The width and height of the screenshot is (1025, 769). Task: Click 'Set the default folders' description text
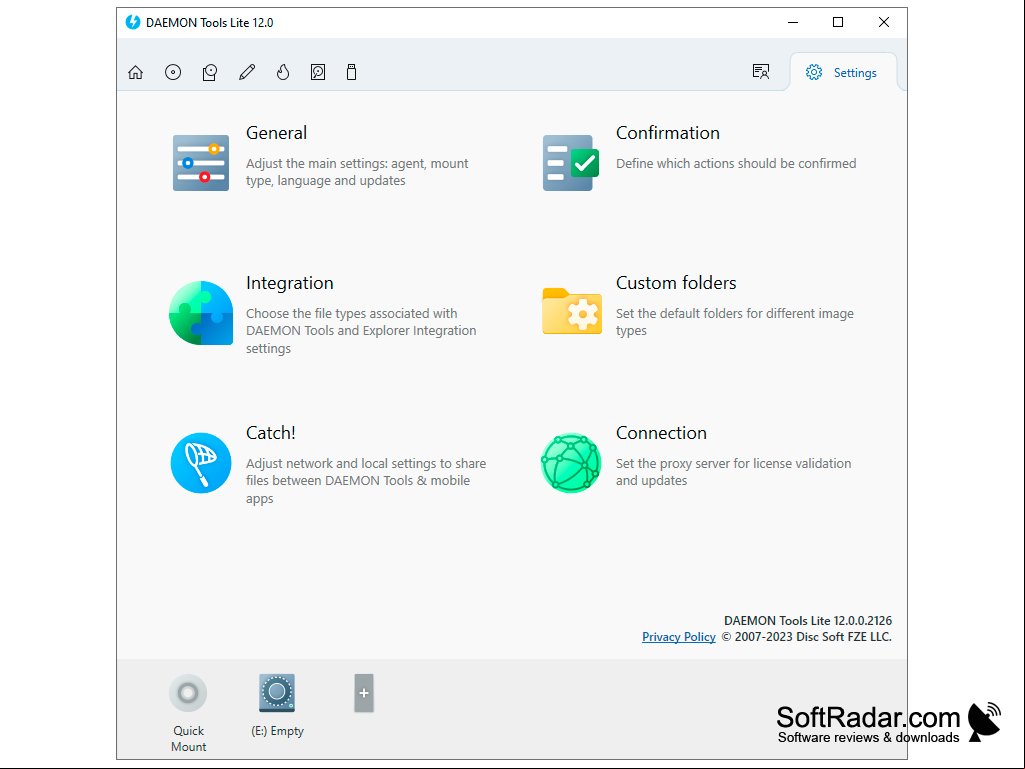[735, 322]
